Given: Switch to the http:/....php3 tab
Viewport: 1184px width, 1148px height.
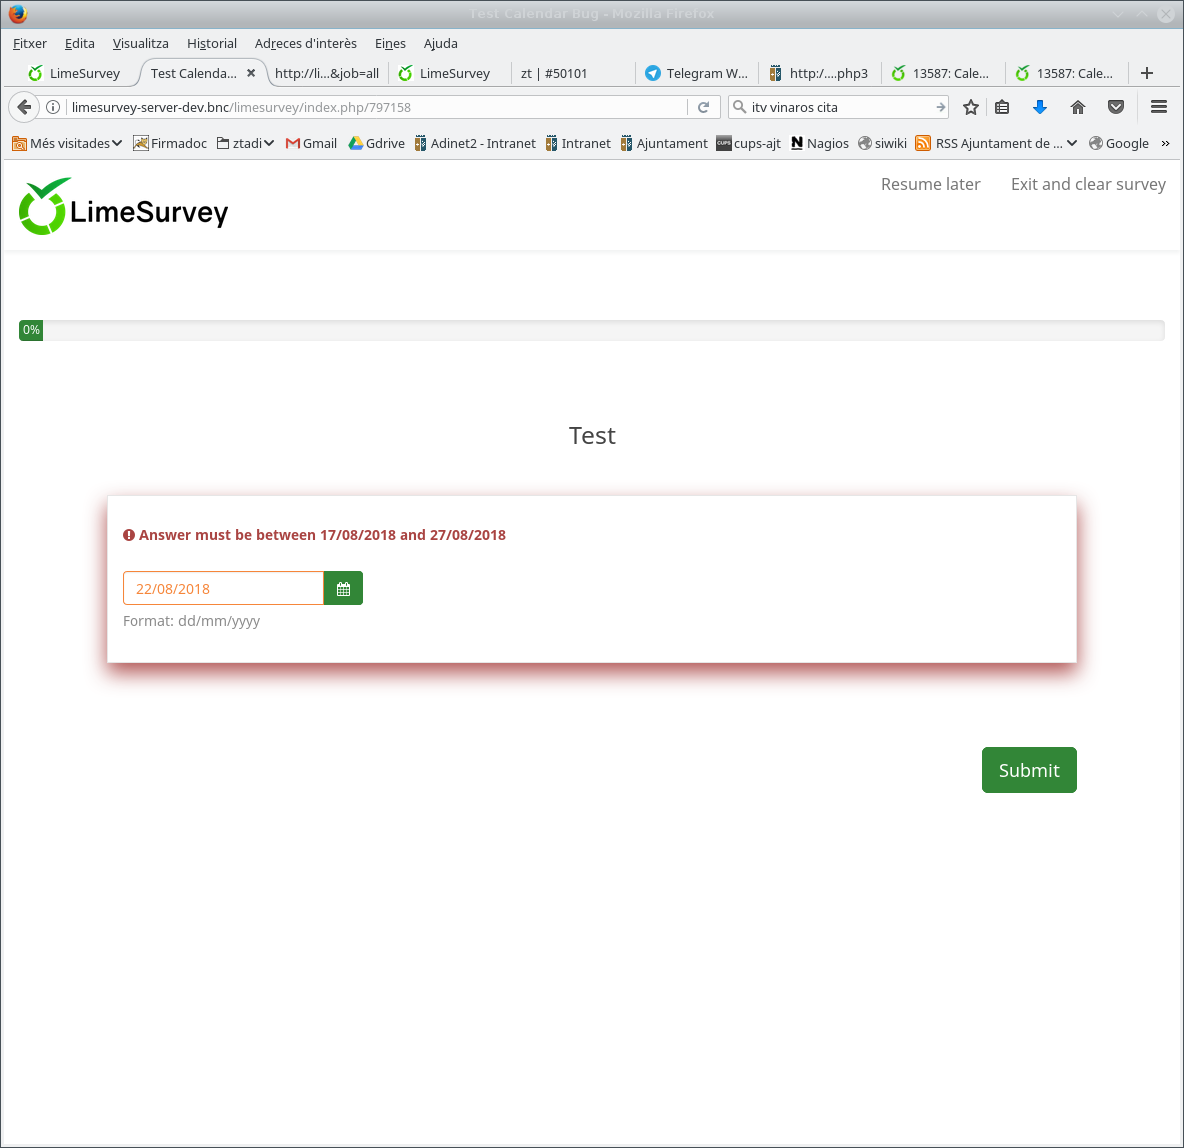Looking at the screenshot, I should tap(819, 73).
